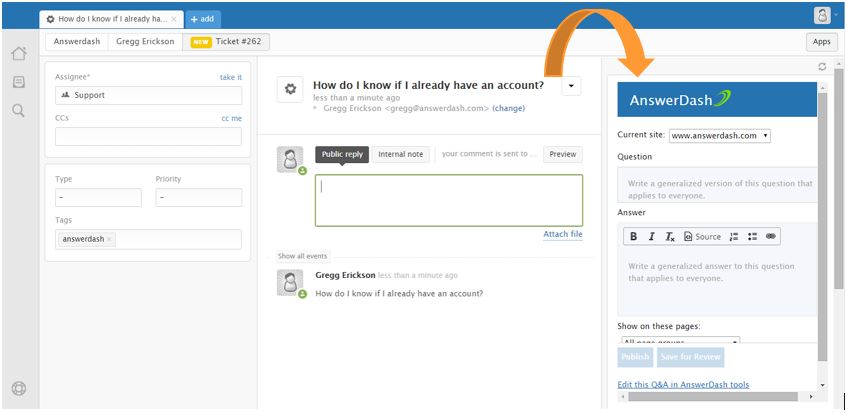The image size is (846, 413).
Task: Insert a numbered list in answer editor
Action: [x=733, y=236]
